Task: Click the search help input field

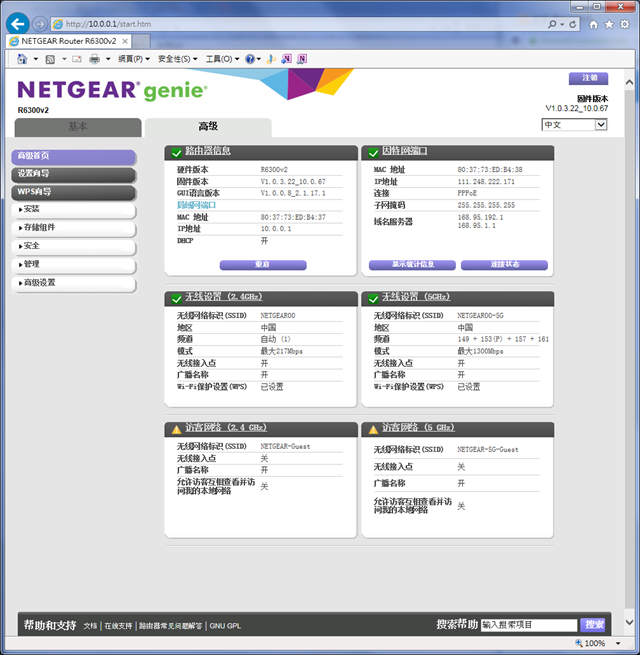Action: 529,625
